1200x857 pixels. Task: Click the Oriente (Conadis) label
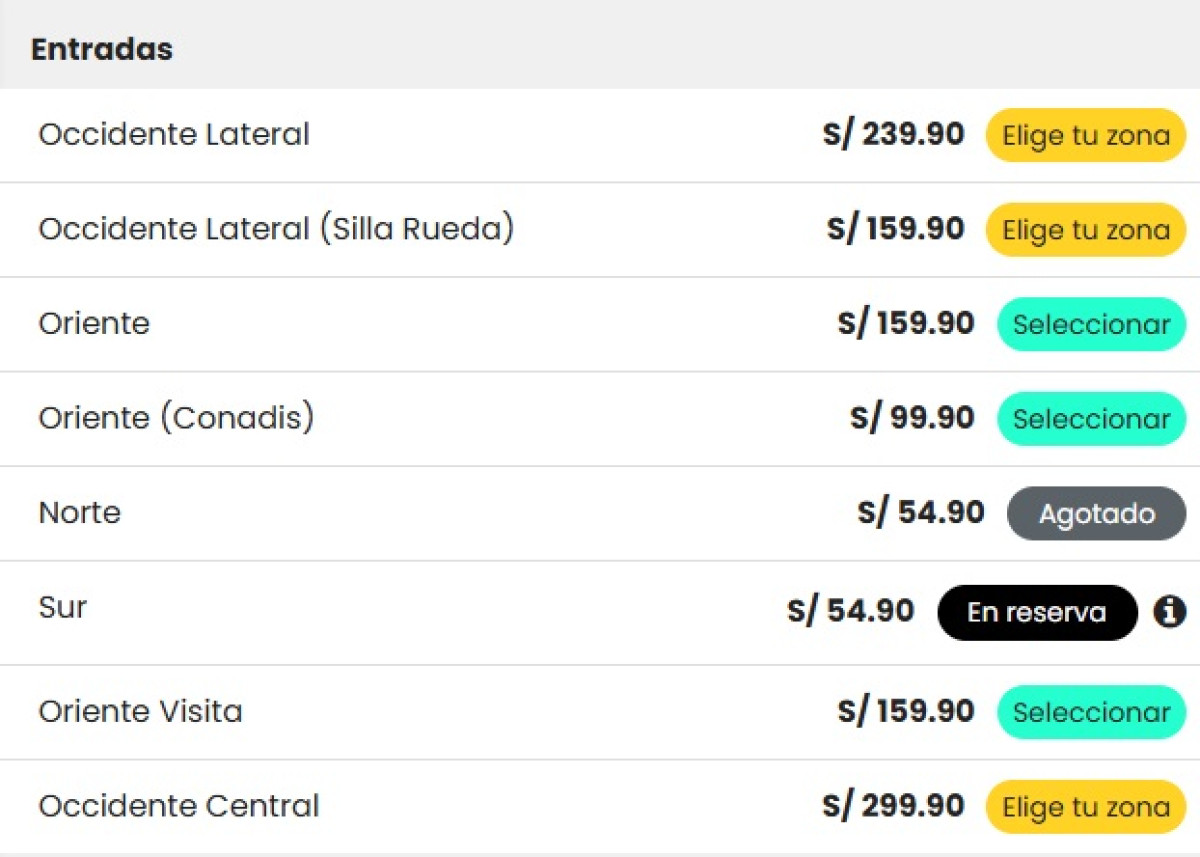click(x=176, y=418)
